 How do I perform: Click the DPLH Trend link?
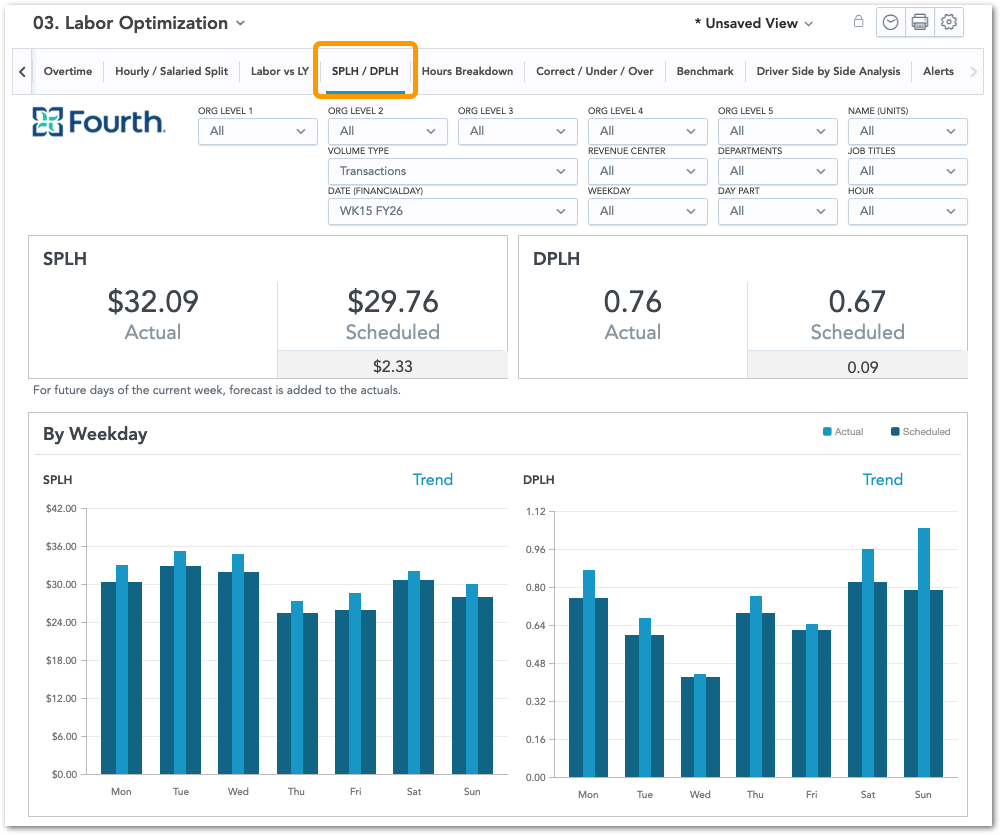click(882, 480)
